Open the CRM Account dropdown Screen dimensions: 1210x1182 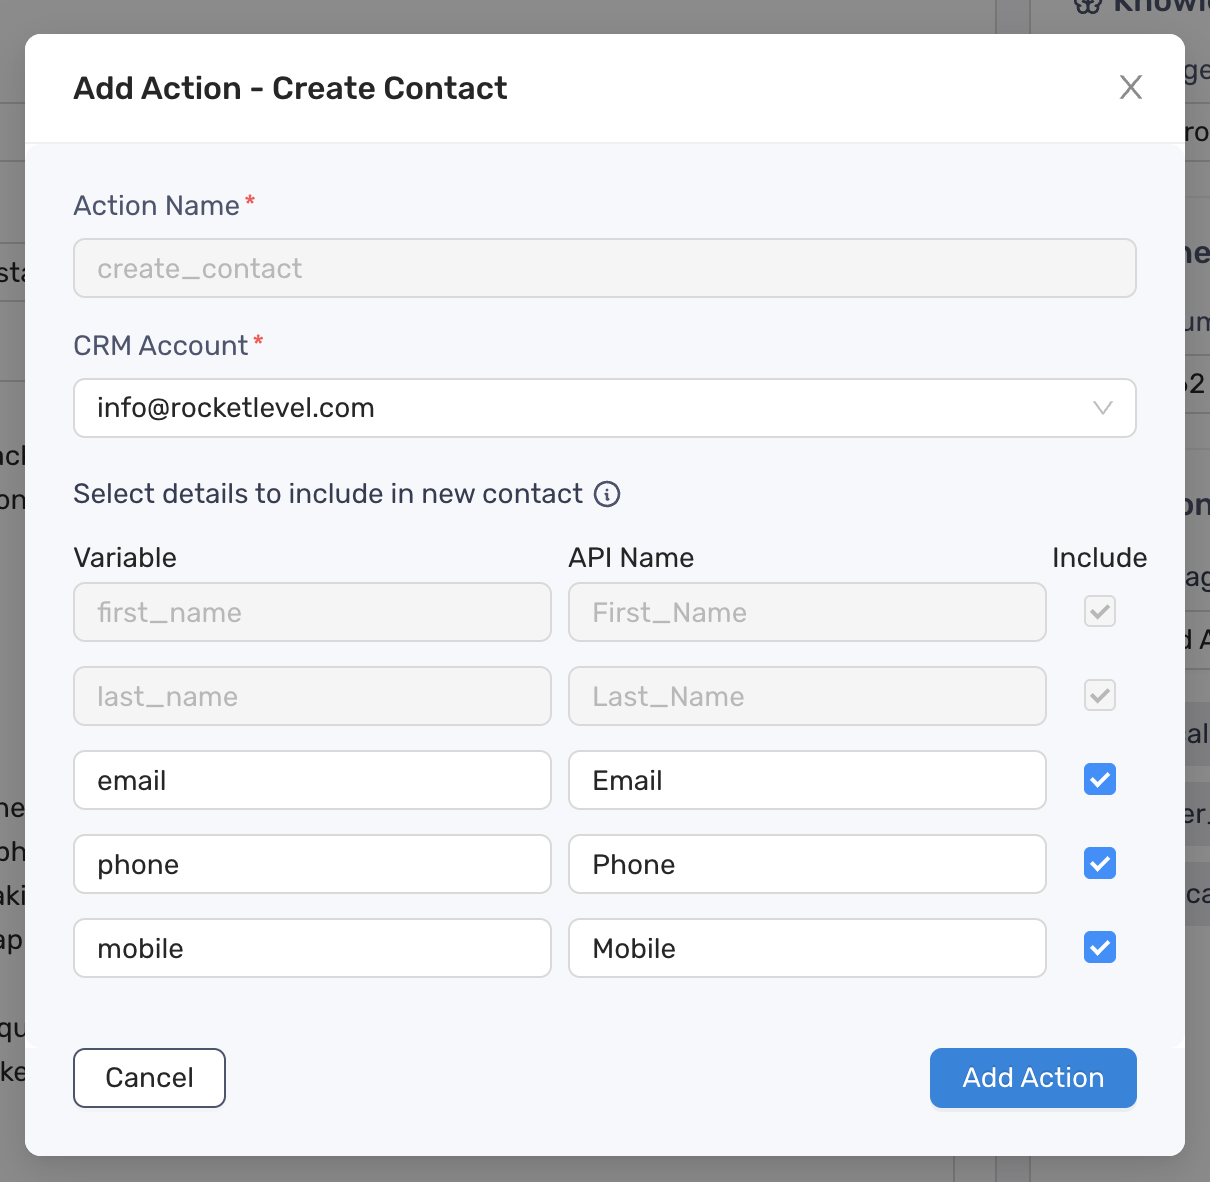604,408
